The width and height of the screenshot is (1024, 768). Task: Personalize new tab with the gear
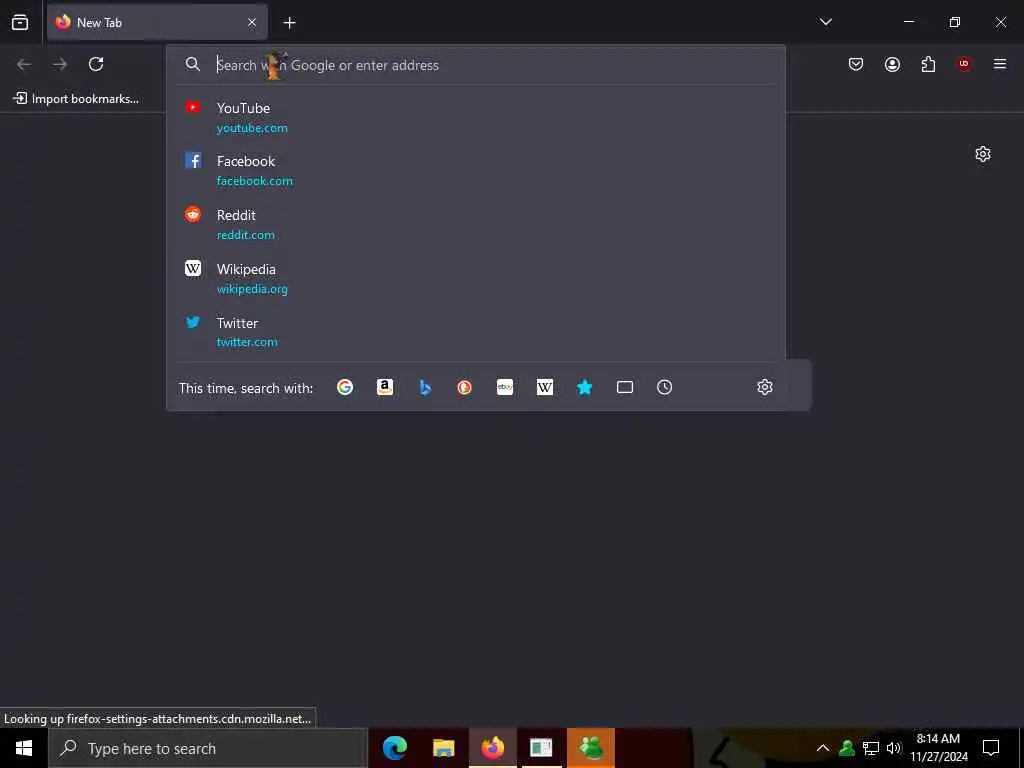(983, 154)
